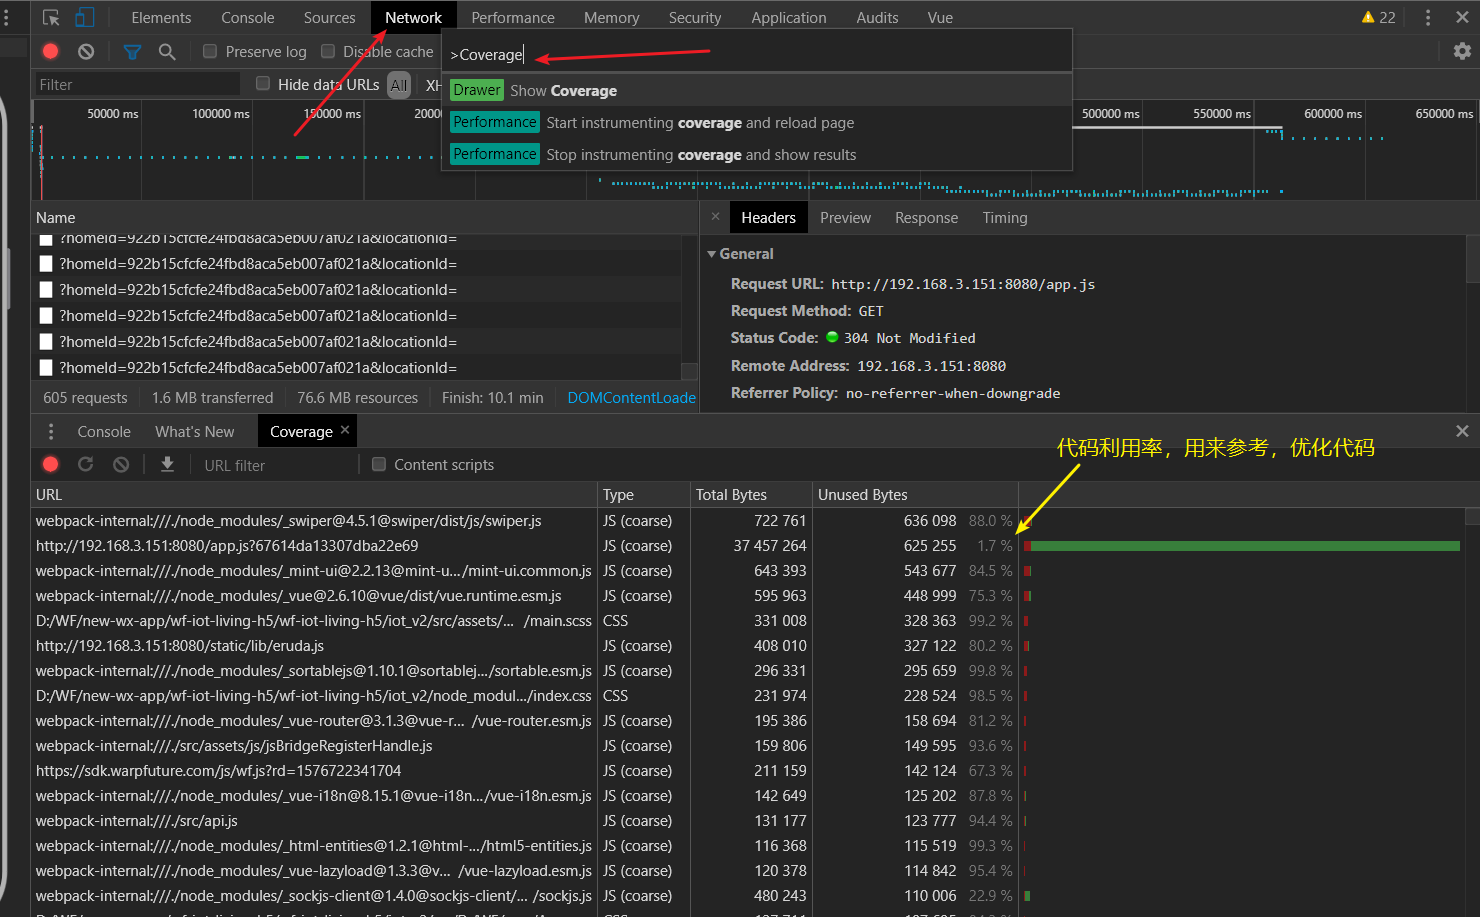Open network search with magnifier icon
The image size is (1480, 917).
tap(167, 51)
